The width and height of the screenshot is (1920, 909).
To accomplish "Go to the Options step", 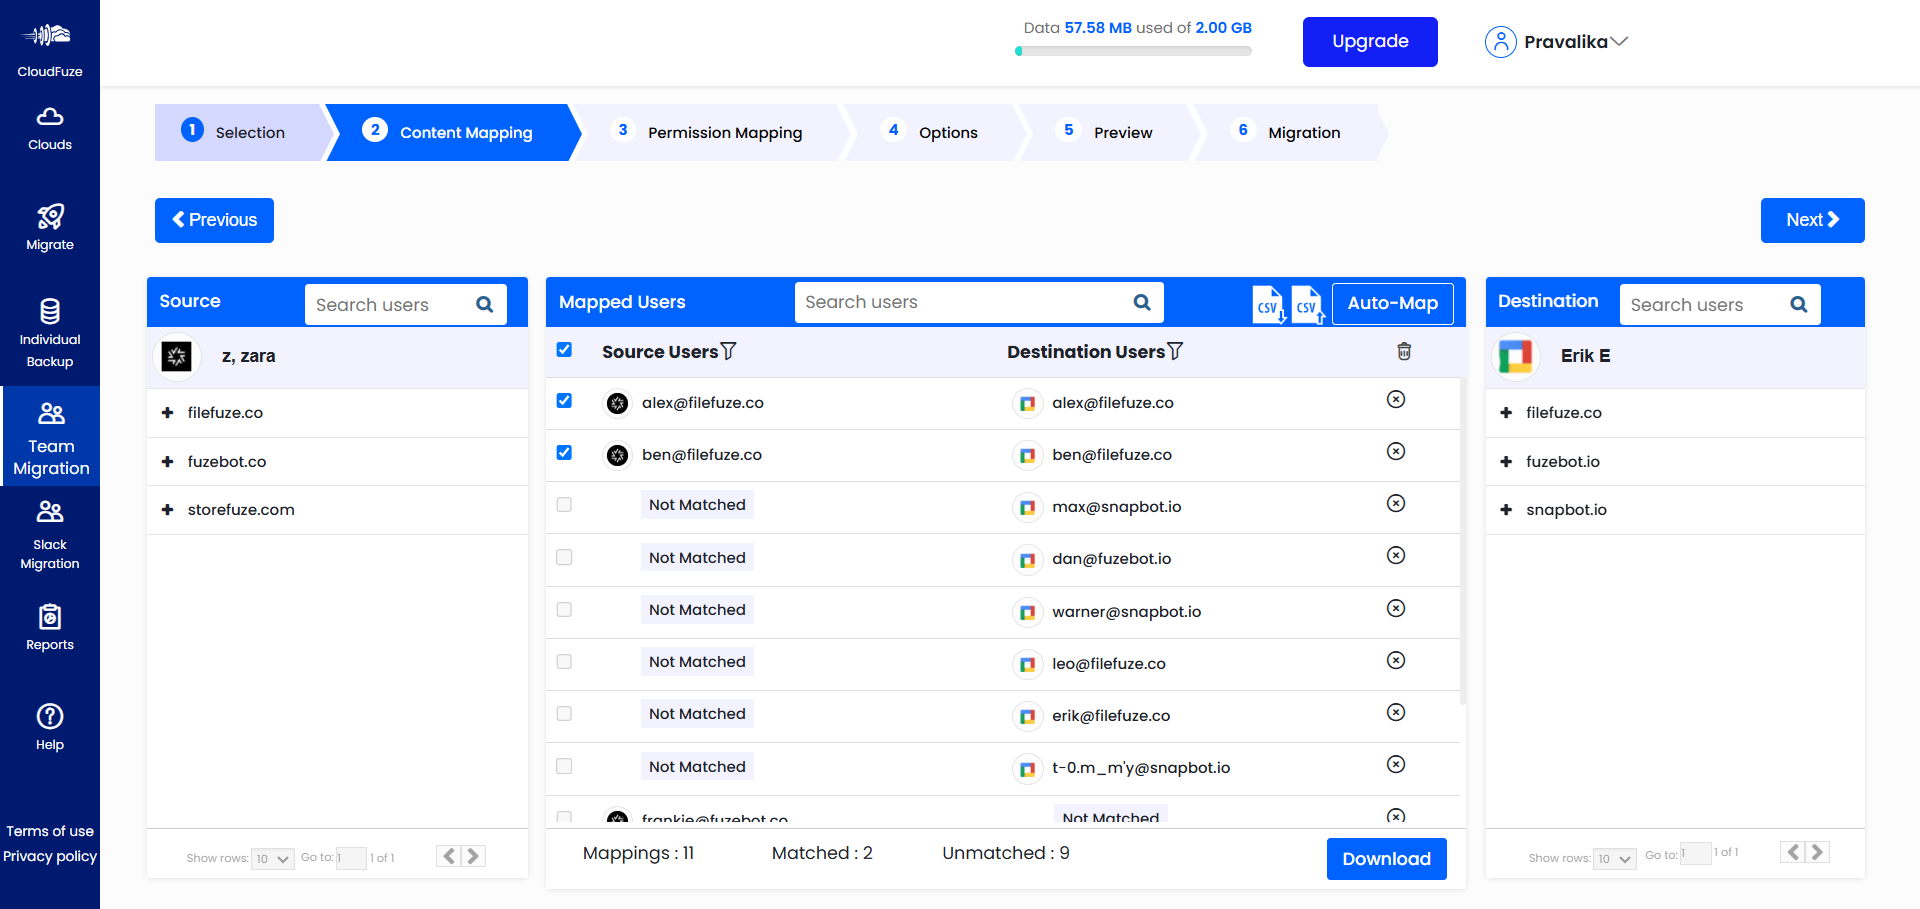I will point(935,132).
